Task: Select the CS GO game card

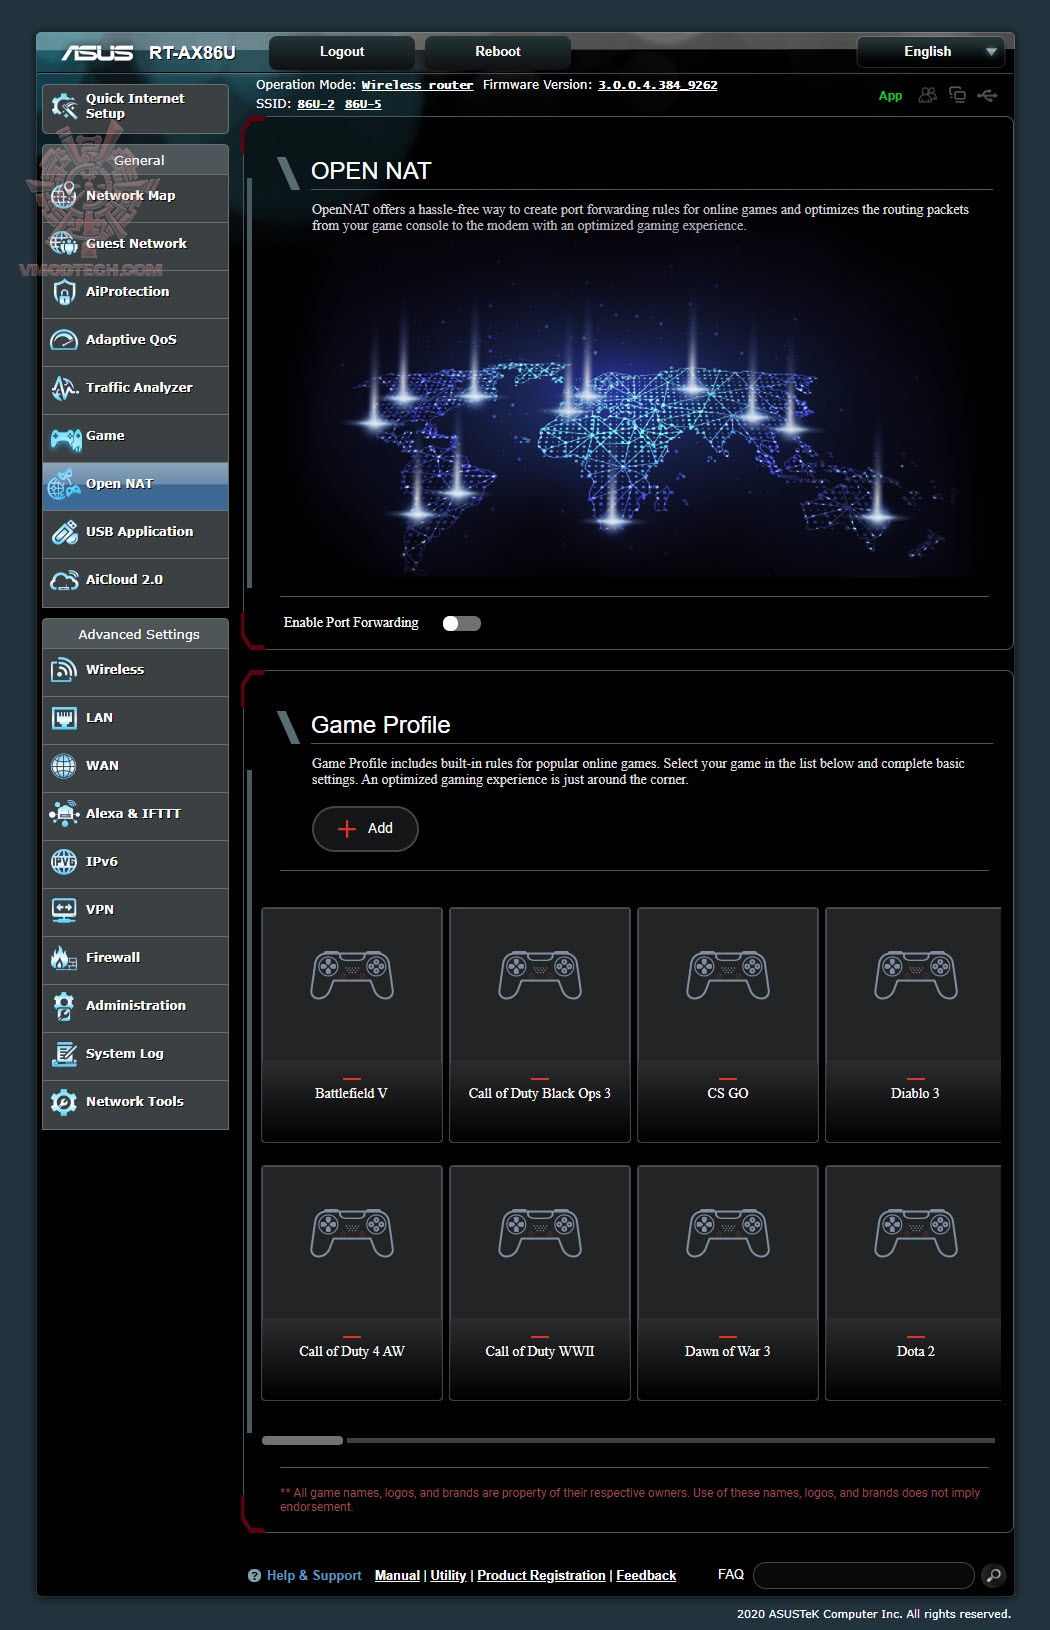Action: click(728, 1025)
